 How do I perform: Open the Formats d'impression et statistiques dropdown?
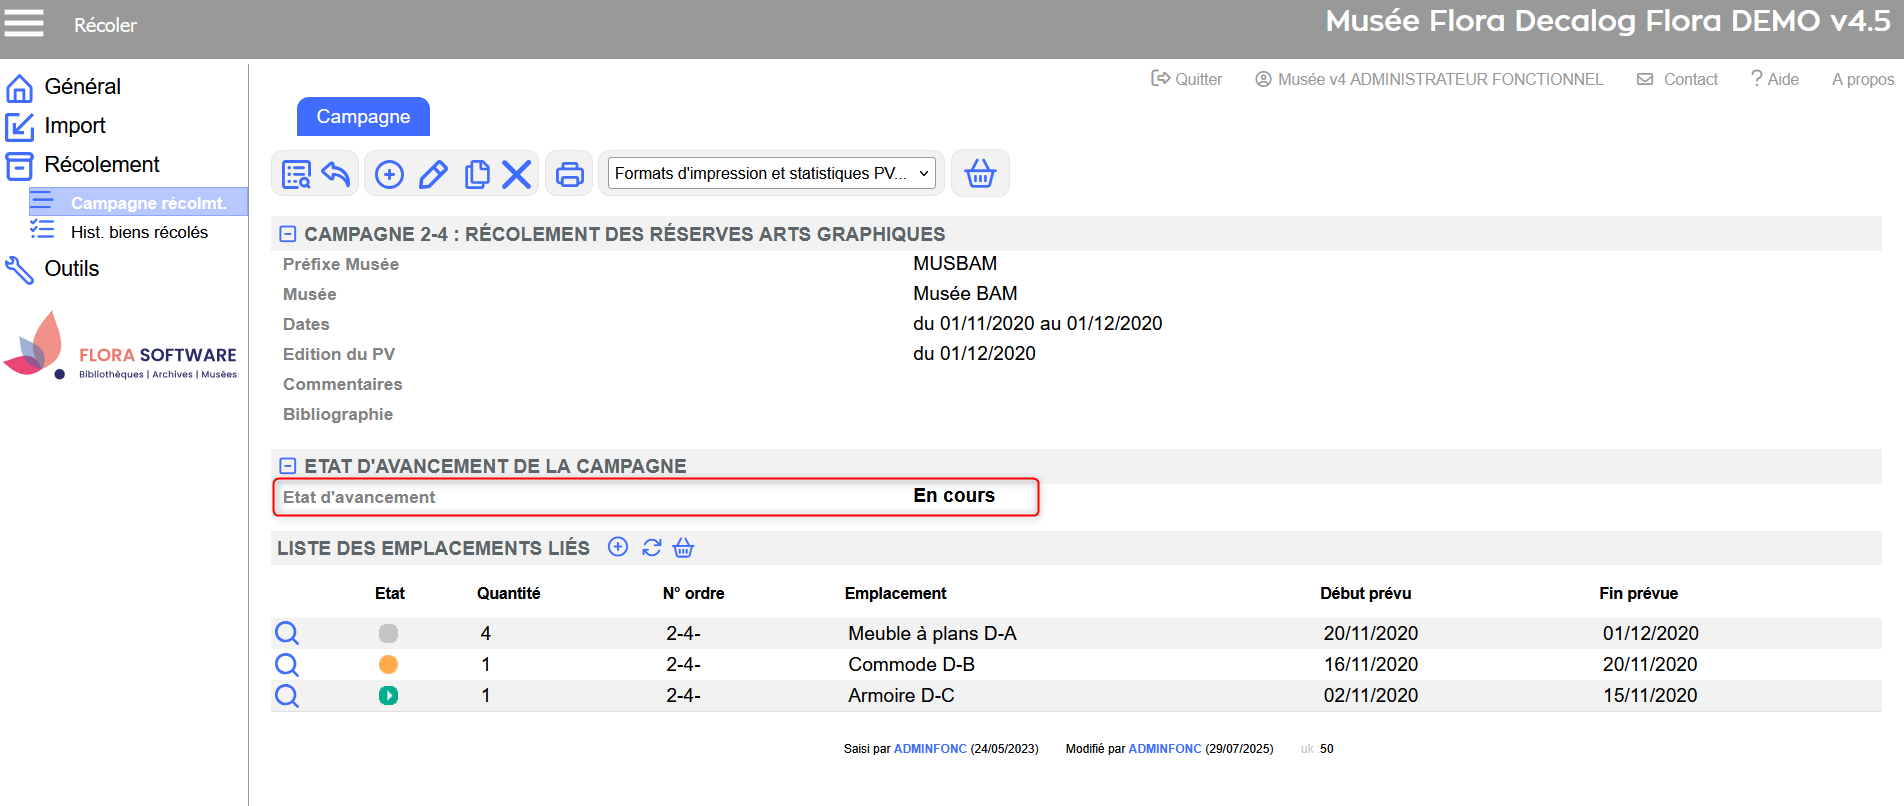click(771, 174)
